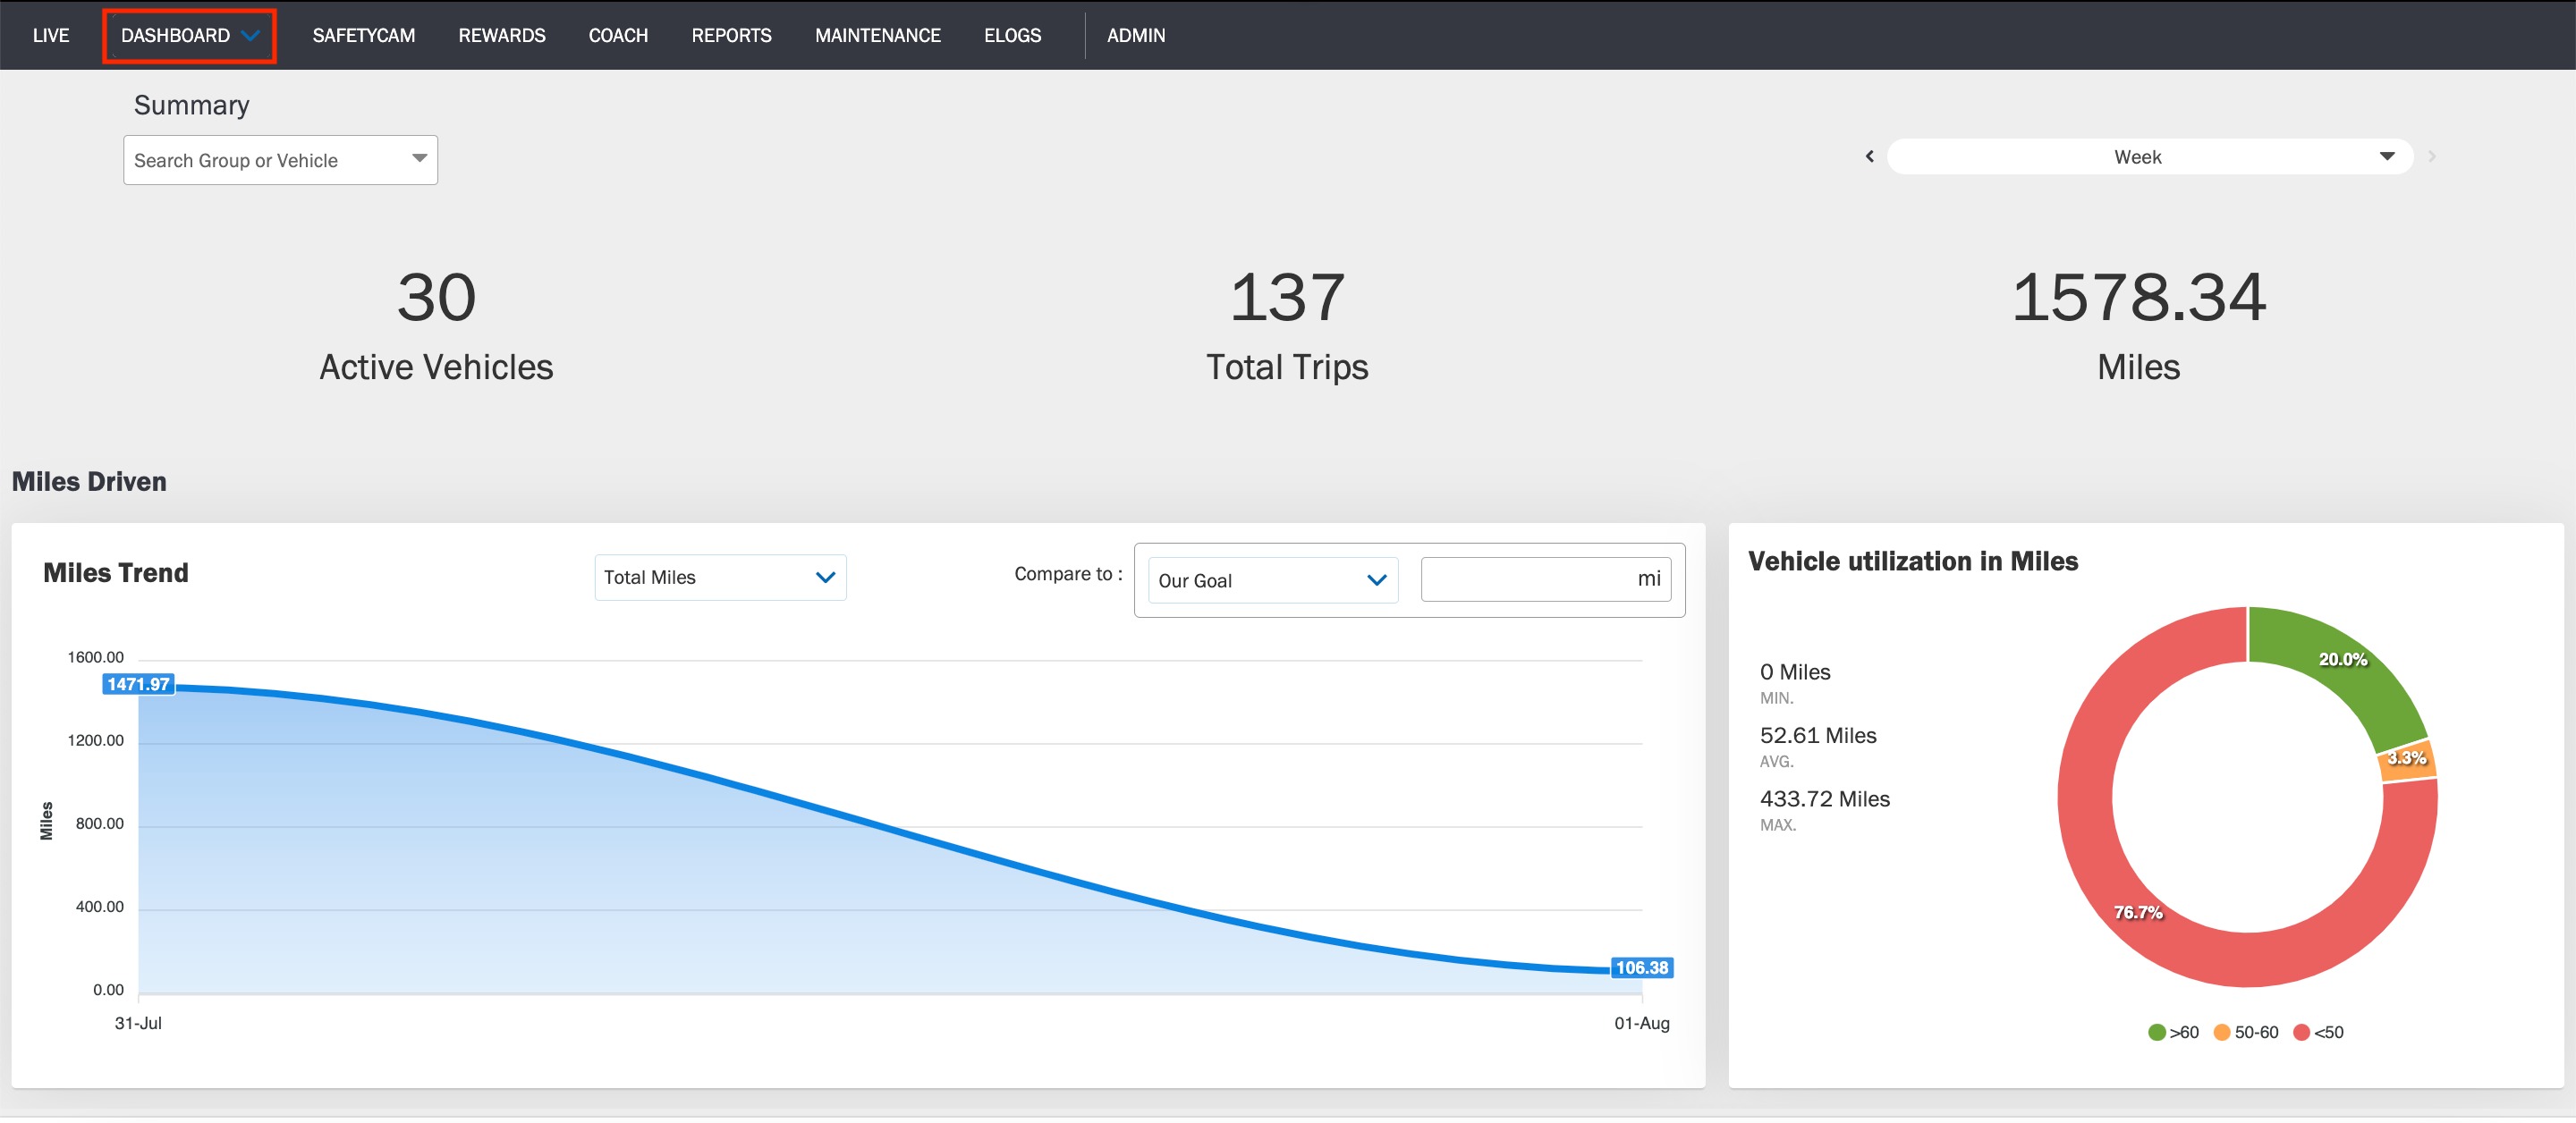Click the goal miles input field
This screenshot has height=1123, width=2576.
tap(1545, 579)
